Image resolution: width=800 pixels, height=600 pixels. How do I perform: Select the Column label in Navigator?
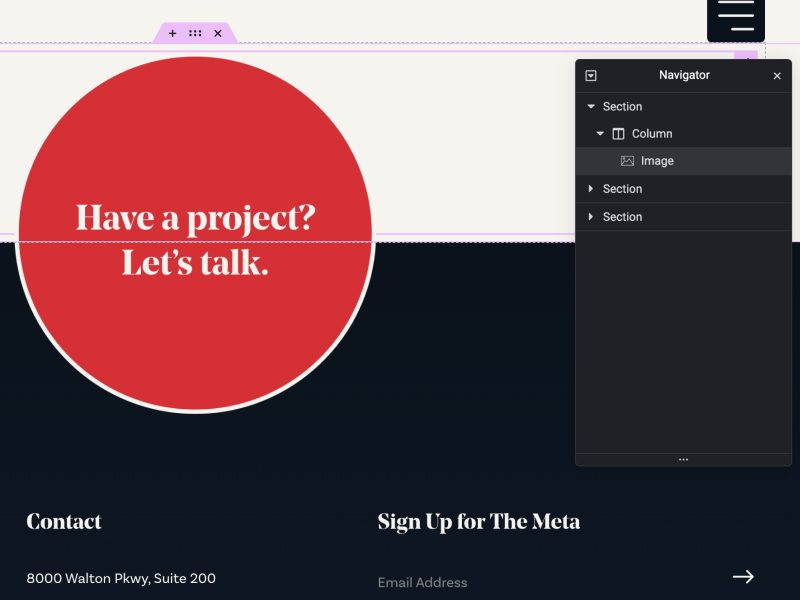pyautogui.click(x=652, y=134)
